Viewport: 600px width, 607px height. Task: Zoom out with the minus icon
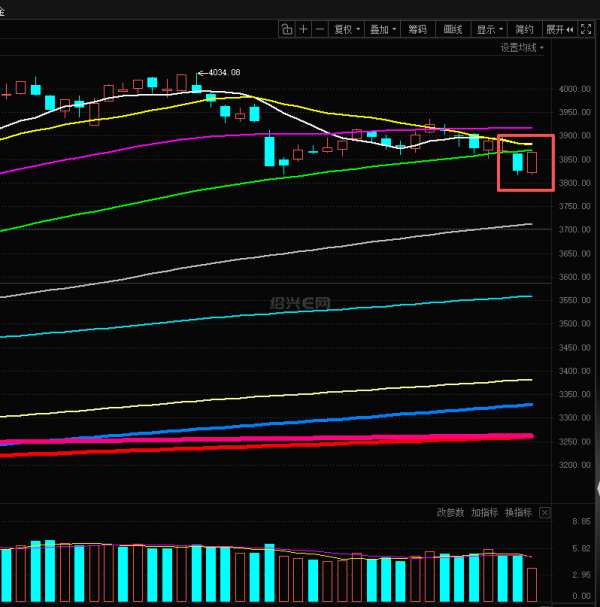319,29
